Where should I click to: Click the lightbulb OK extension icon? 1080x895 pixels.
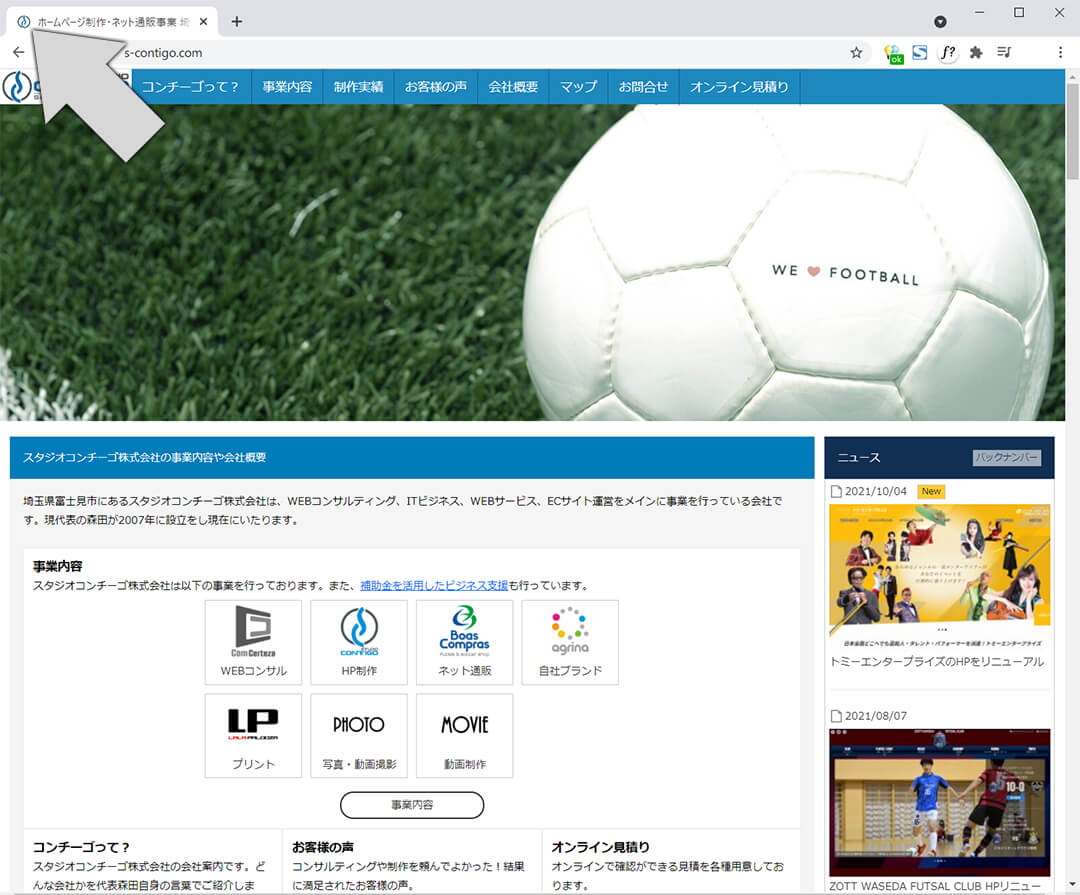tap(893, 54)
